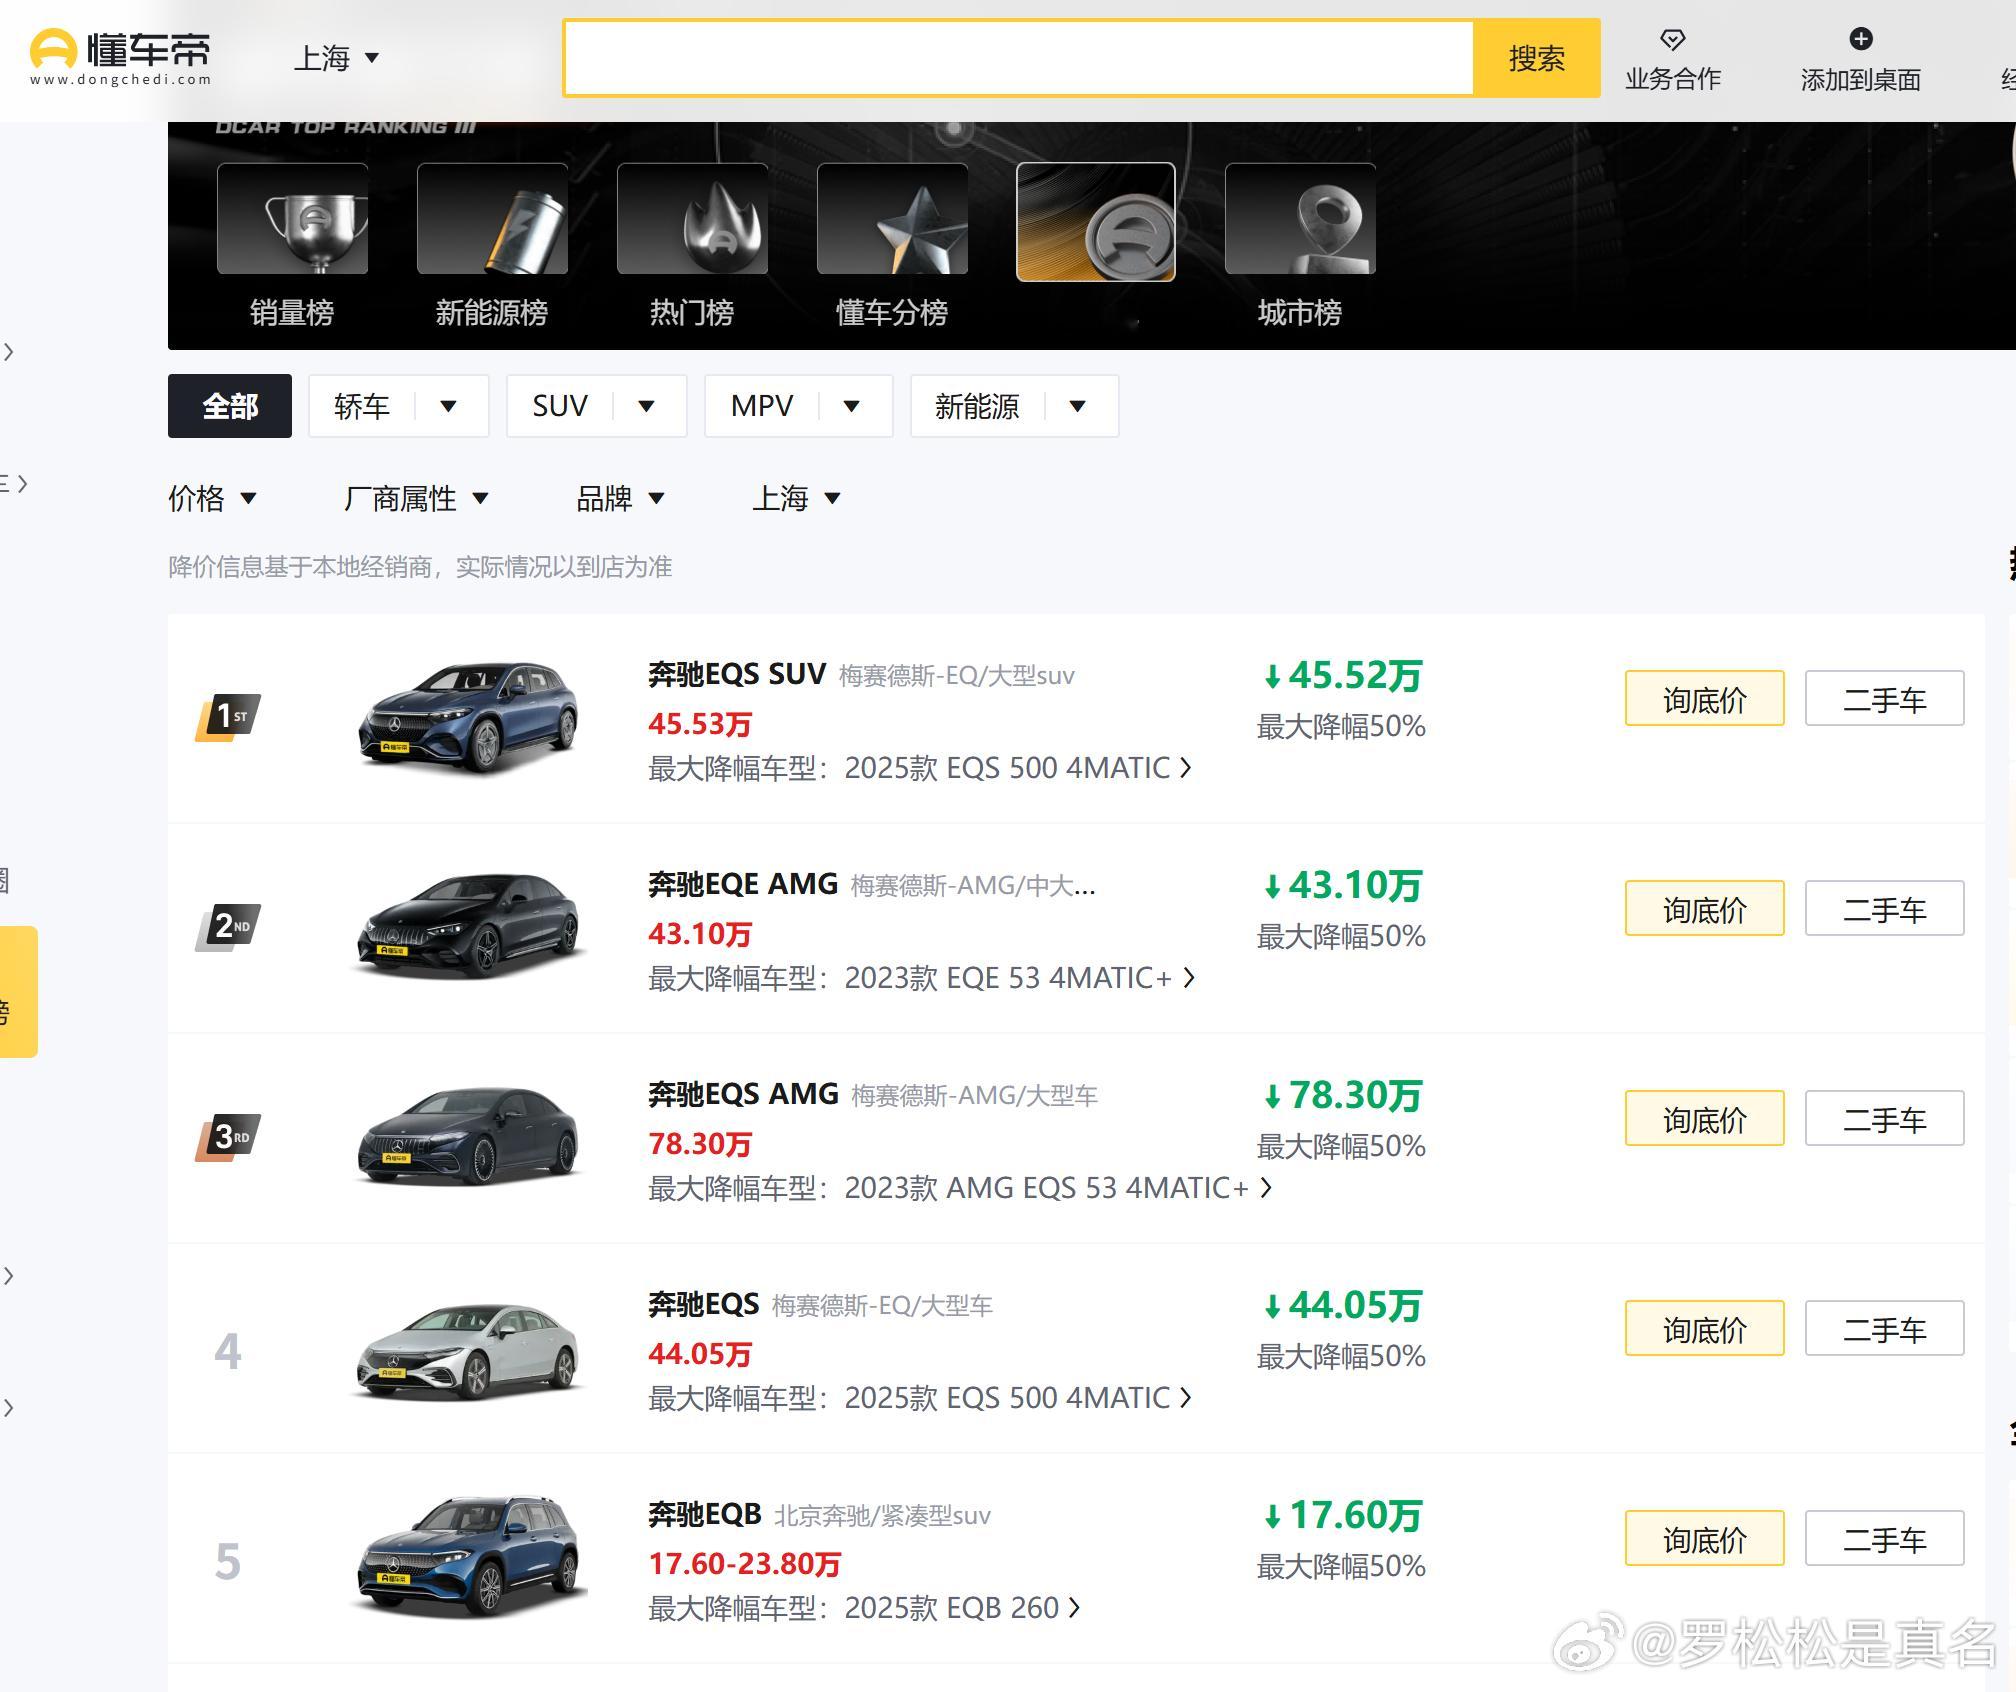This screenshot has height=1692, width=2016.
Task: Click the 奔驰EQB car thumbnail
Action: pos(468,1556)
